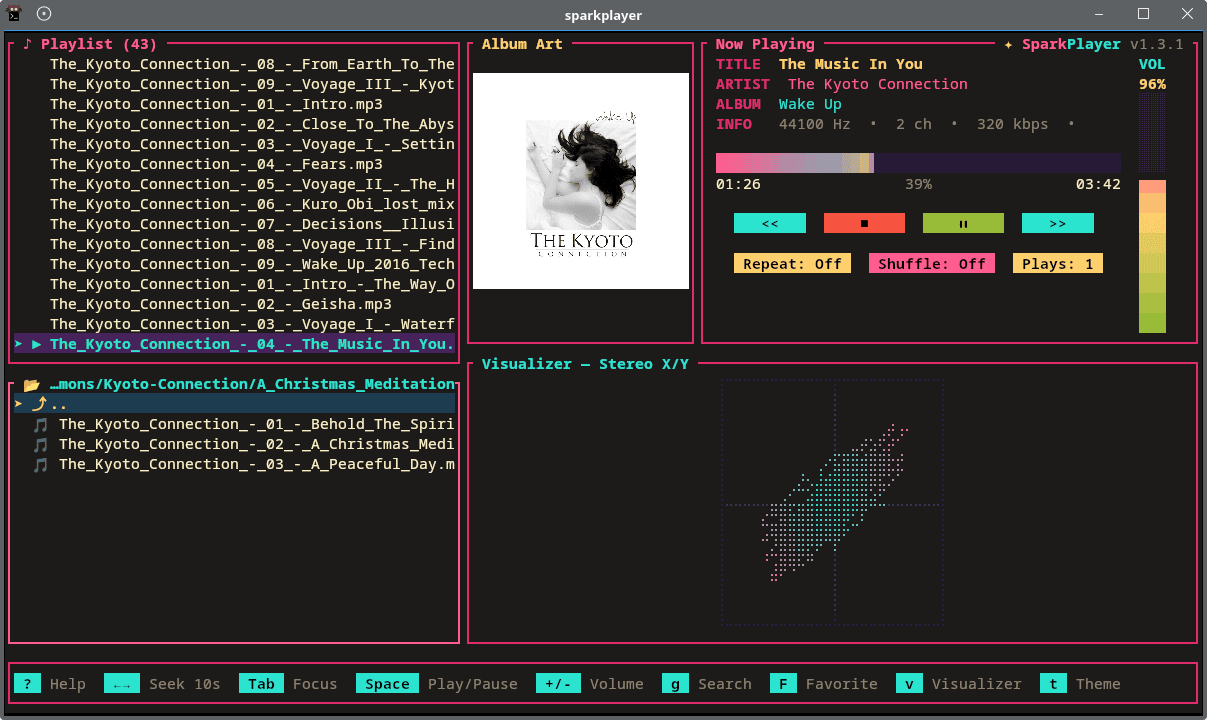The image size is (1207, 720).
Task: Click music note icon beside 01 Behold The Spirit
Action: pyautogui.click(x=40, y=424)
